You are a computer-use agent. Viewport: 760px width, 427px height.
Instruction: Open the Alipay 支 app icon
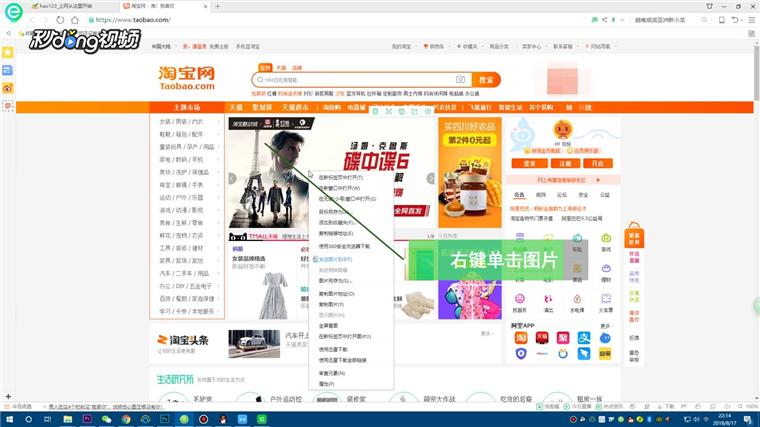click(x=584, y=337)
